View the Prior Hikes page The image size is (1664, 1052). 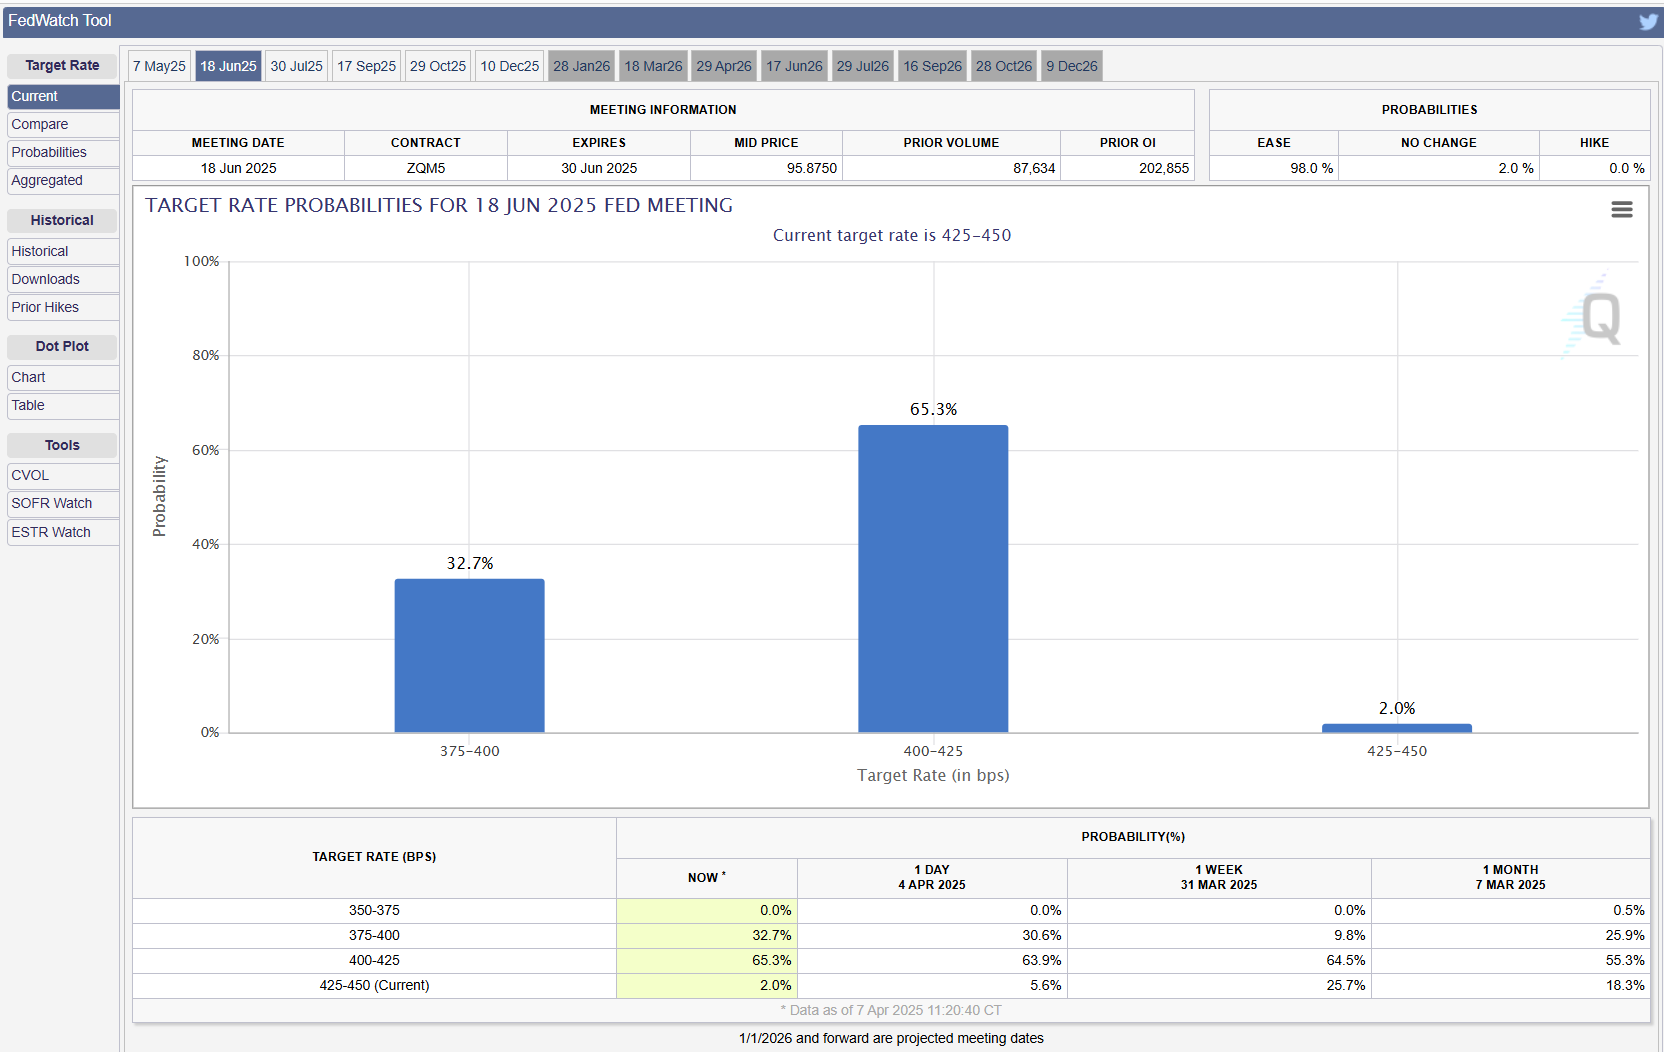click(45, 308)
